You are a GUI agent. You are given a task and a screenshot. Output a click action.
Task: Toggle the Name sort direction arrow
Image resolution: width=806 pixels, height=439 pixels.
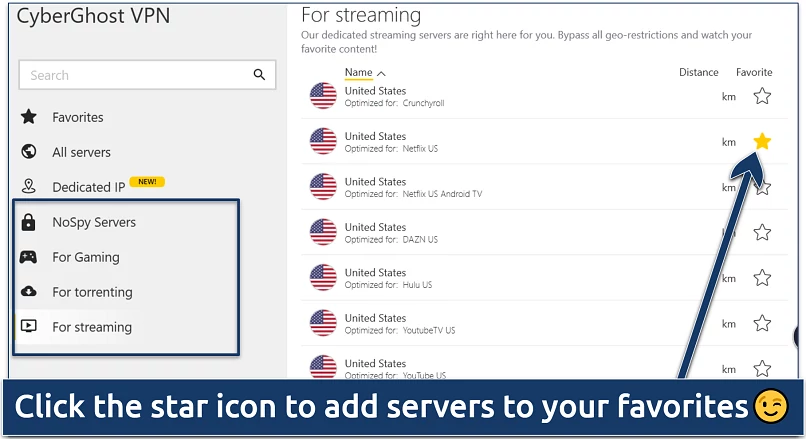click(381, 74)
